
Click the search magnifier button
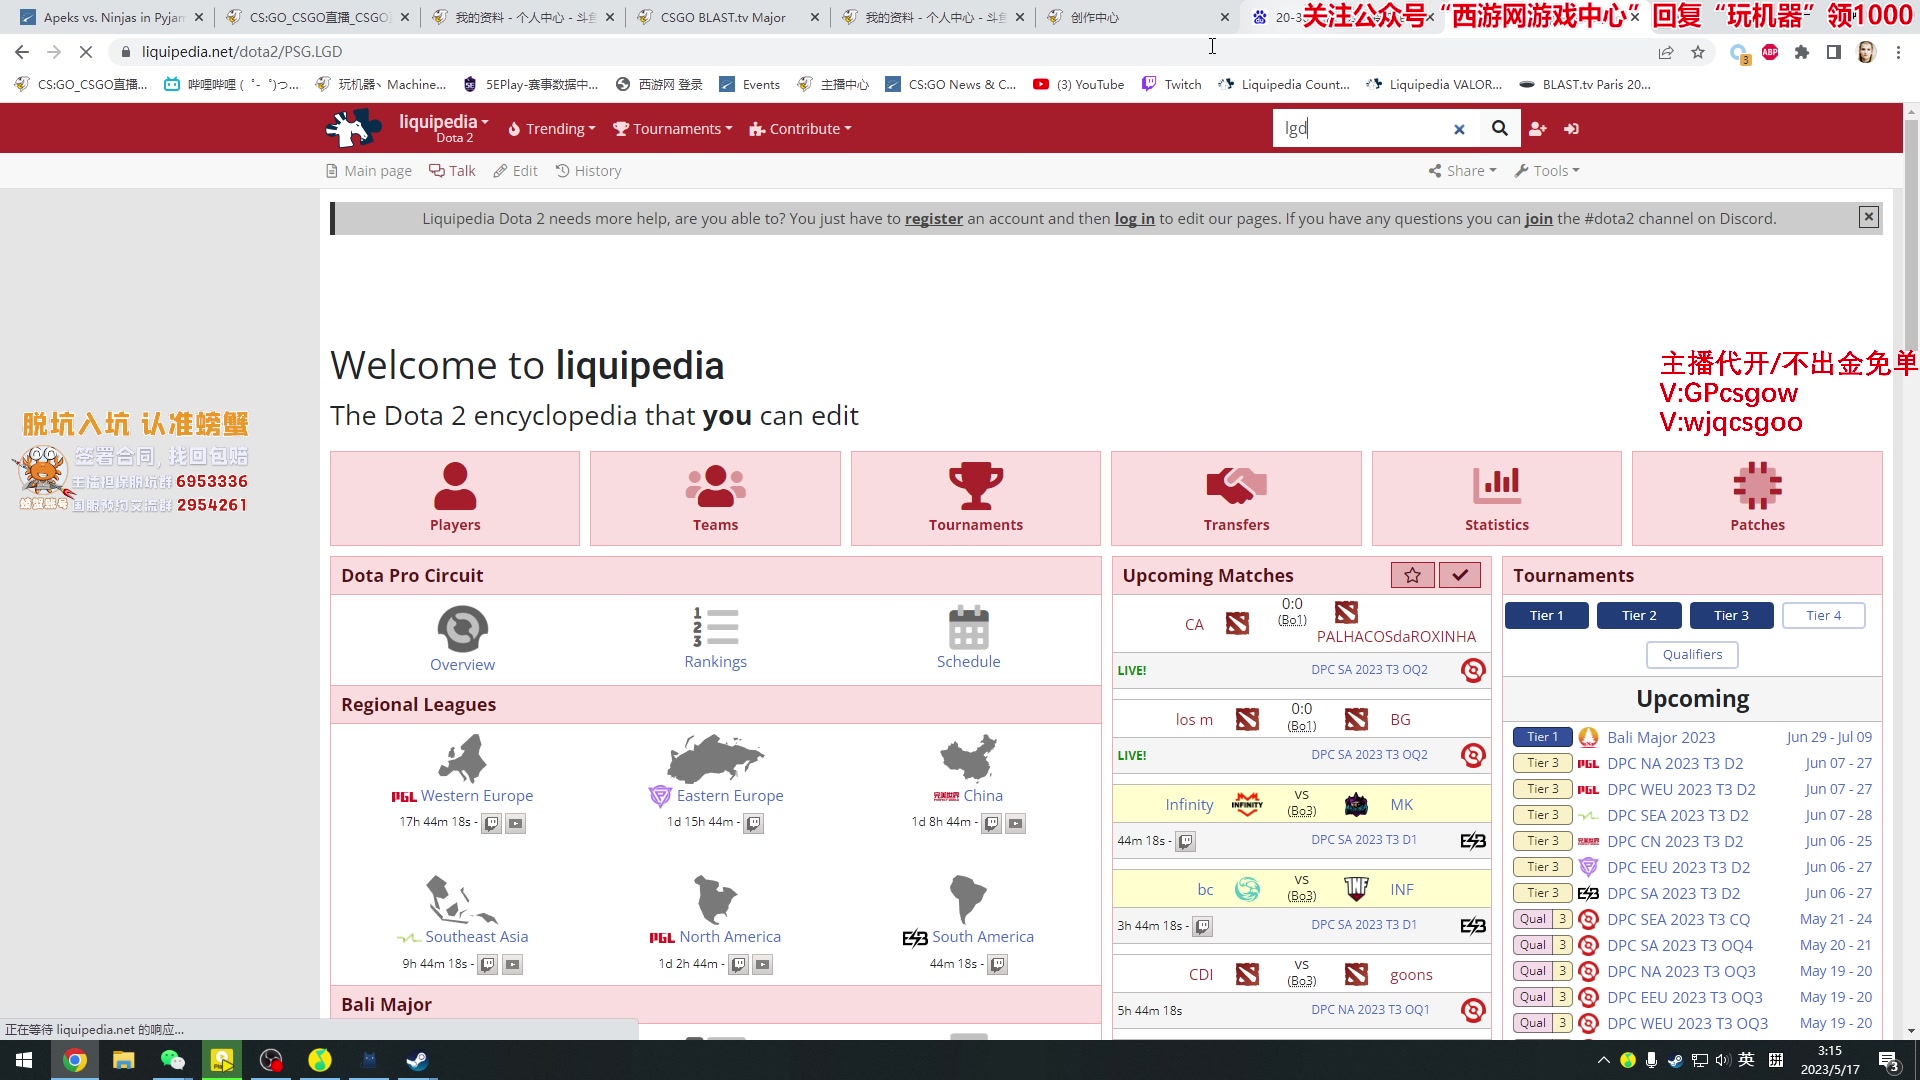pos(1499,128)
